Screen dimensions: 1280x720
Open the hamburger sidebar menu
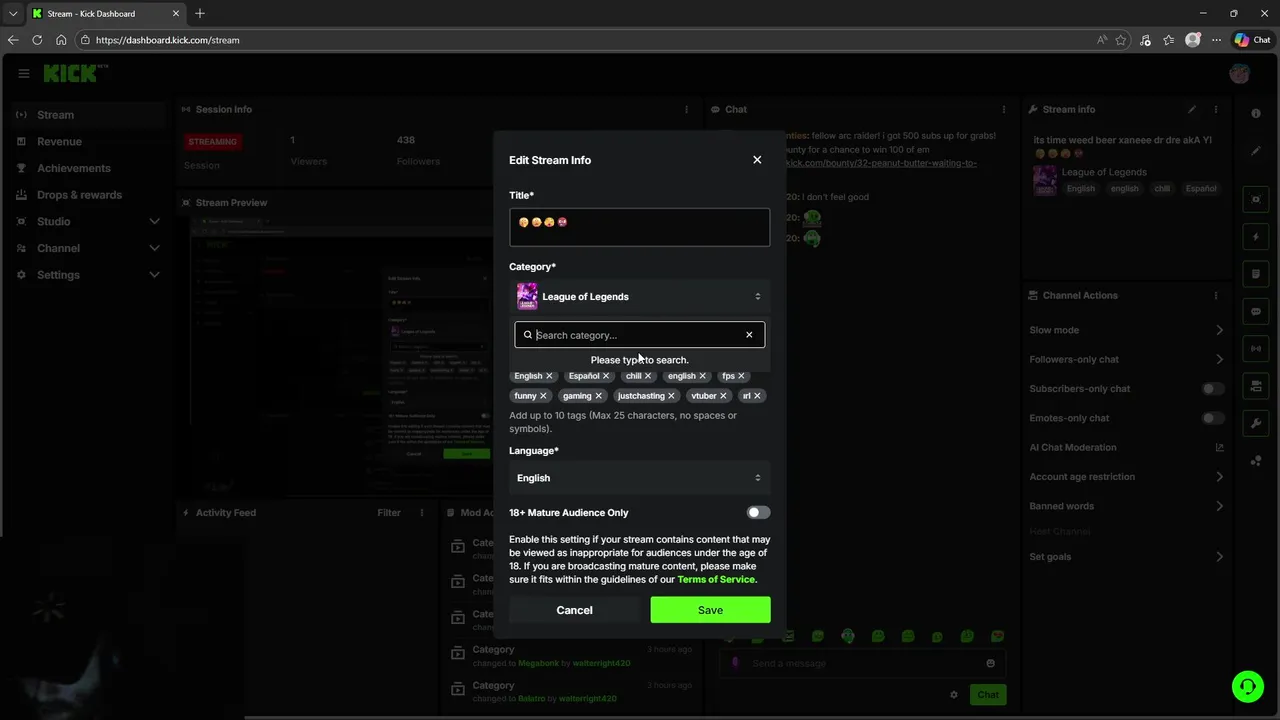pyautogui.click(x=23, y=73)
